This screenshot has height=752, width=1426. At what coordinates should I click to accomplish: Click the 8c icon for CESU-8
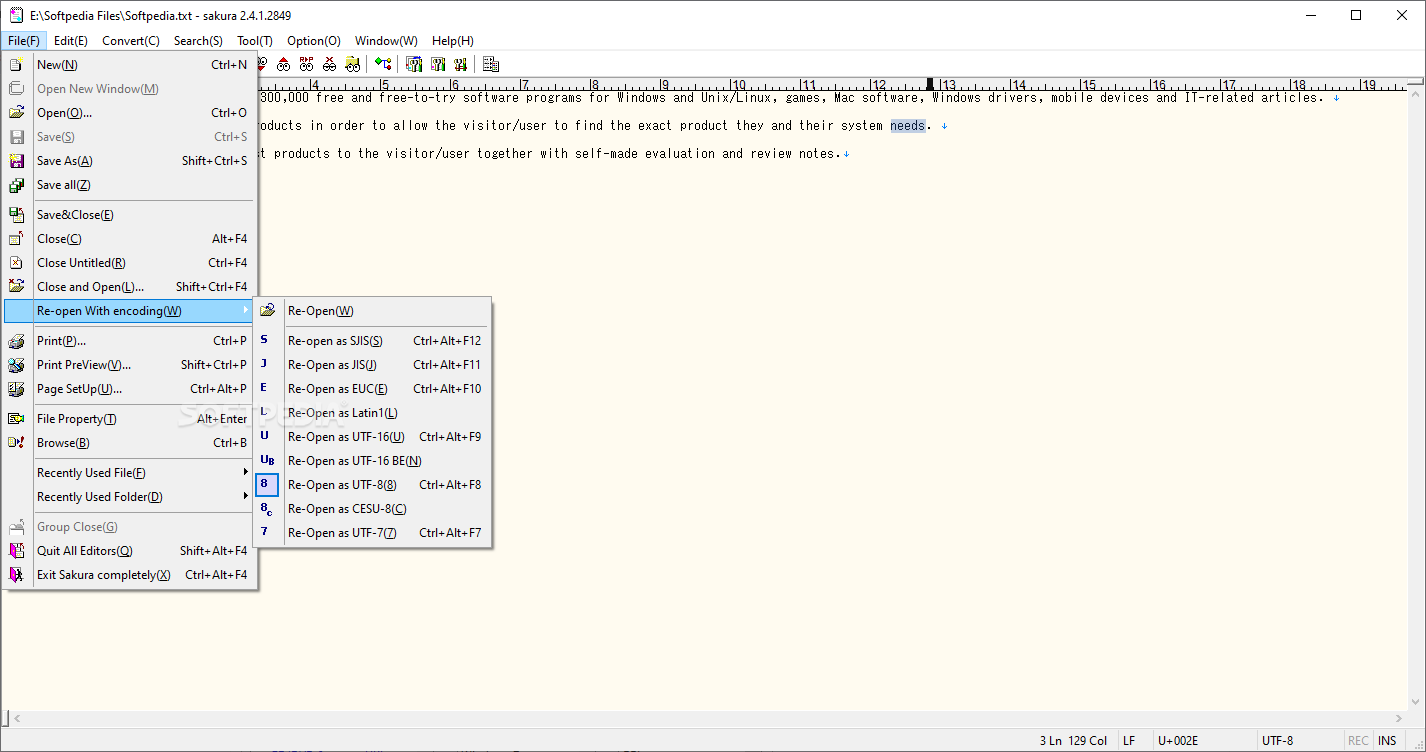(266, 509)
